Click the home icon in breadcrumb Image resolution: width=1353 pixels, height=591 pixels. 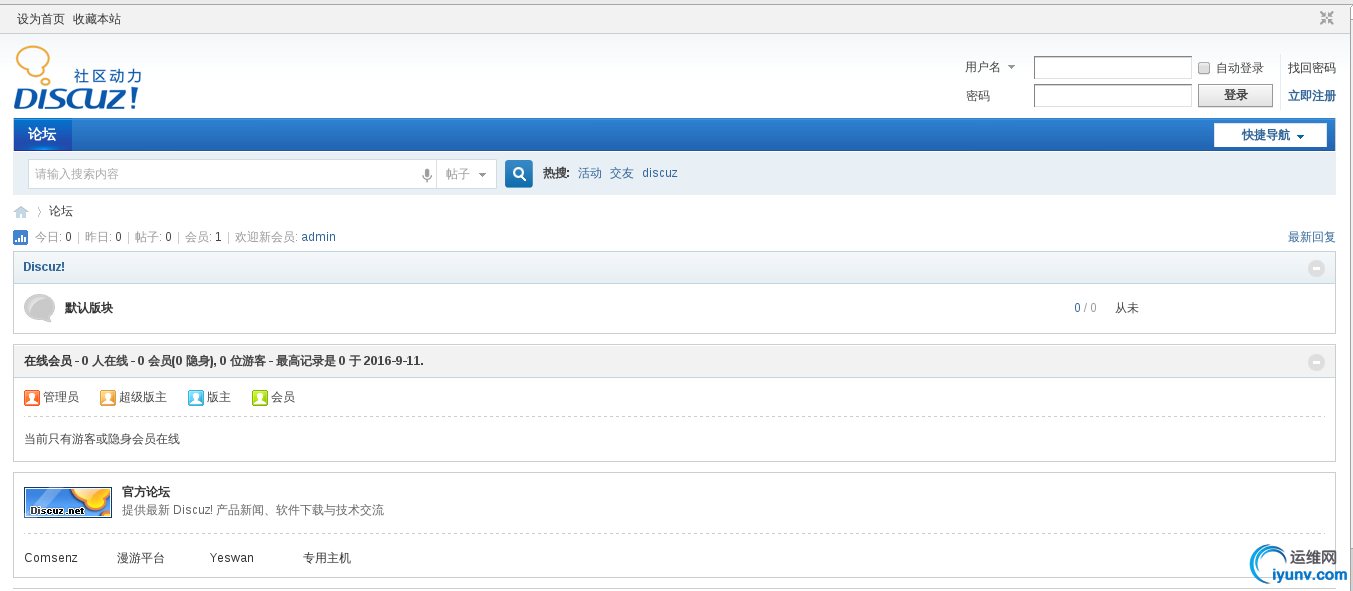pos(21,212)
